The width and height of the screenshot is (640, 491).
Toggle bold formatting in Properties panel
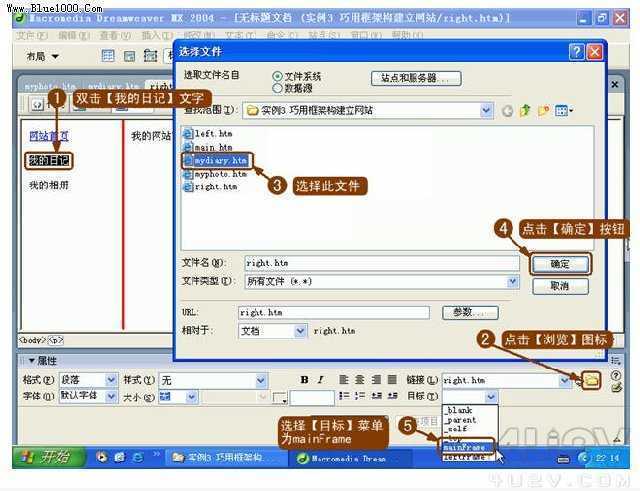point(304,380)
